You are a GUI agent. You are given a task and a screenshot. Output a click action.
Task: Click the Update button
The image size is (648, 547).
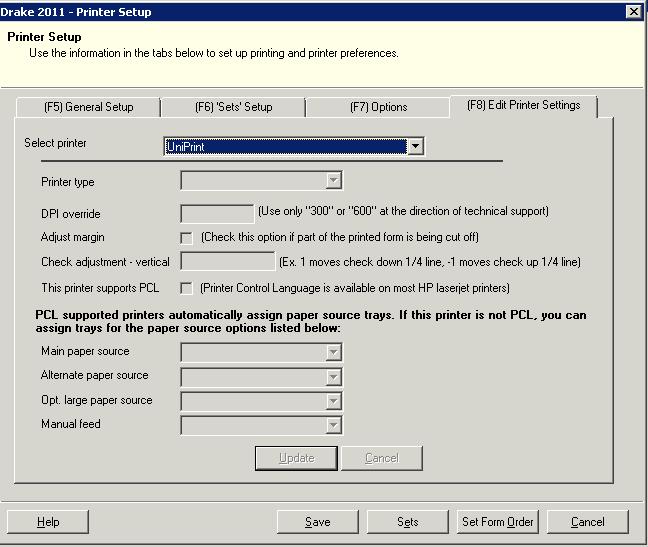pos(296,458)
